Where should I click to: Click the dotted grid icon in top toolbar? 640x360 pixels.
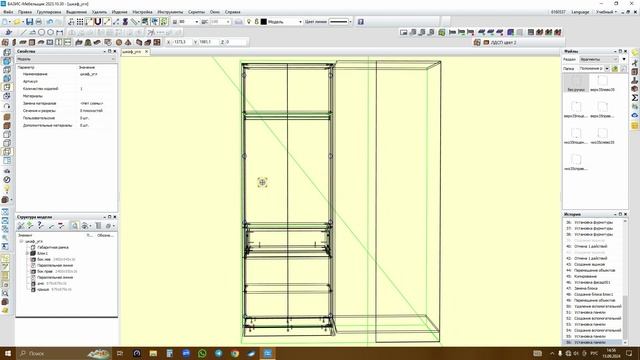(80, 22)
